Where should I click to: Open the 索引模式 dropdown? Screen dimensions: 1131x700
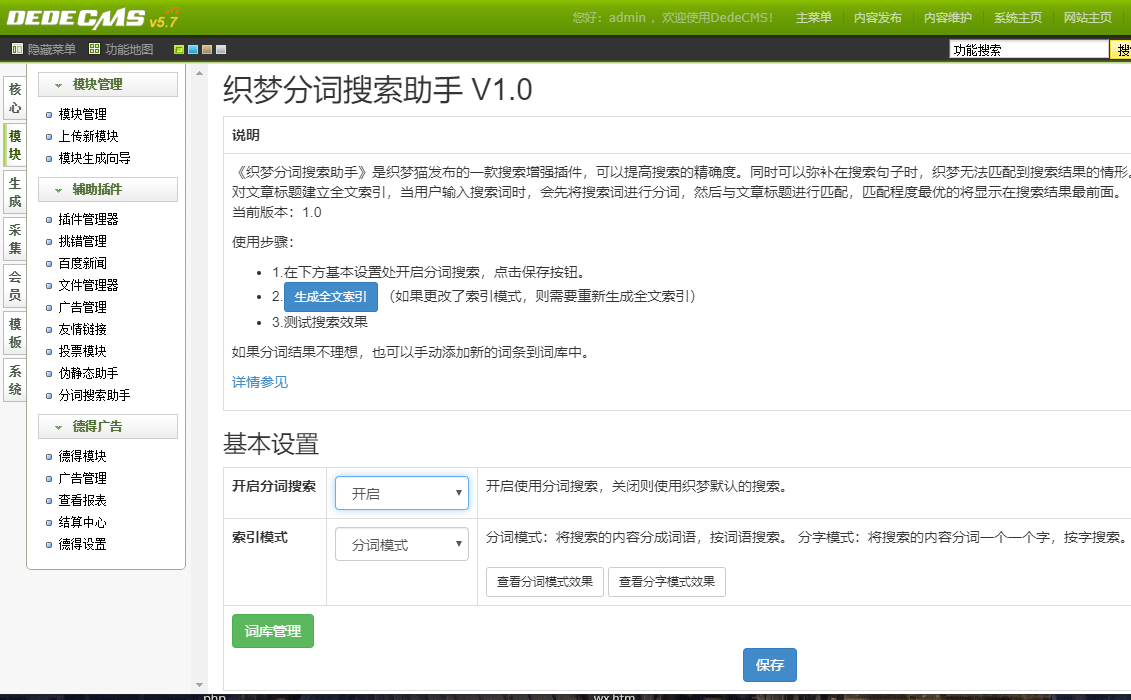click(402, 544)
